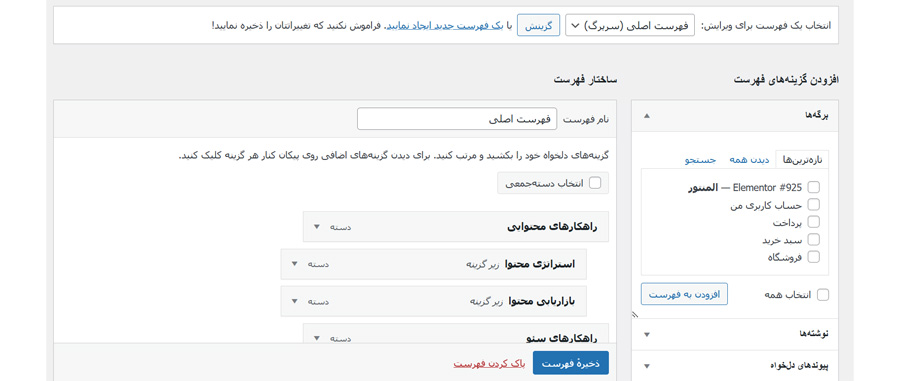Screen dimensions: 900x381
Task: Collapse the برگه‌ها panel arrow
Action: (647, 116)
